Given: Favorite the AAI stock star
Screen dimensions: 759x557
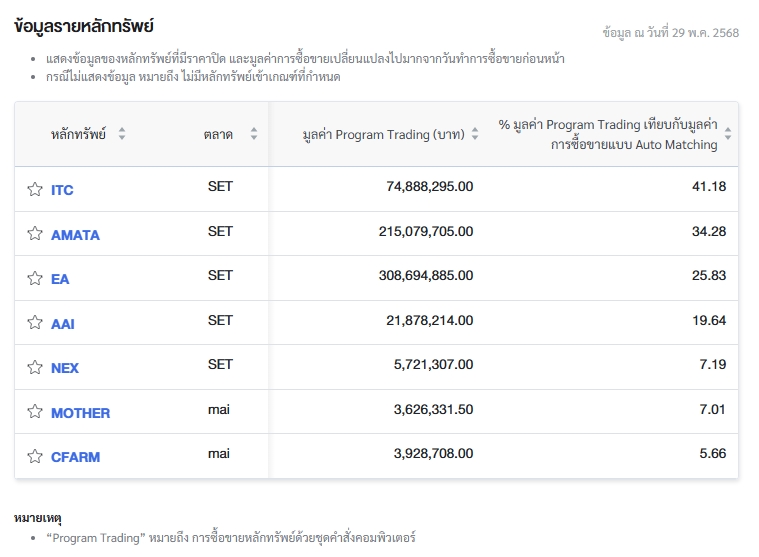Looking at the screenshot, I should 35,323.
